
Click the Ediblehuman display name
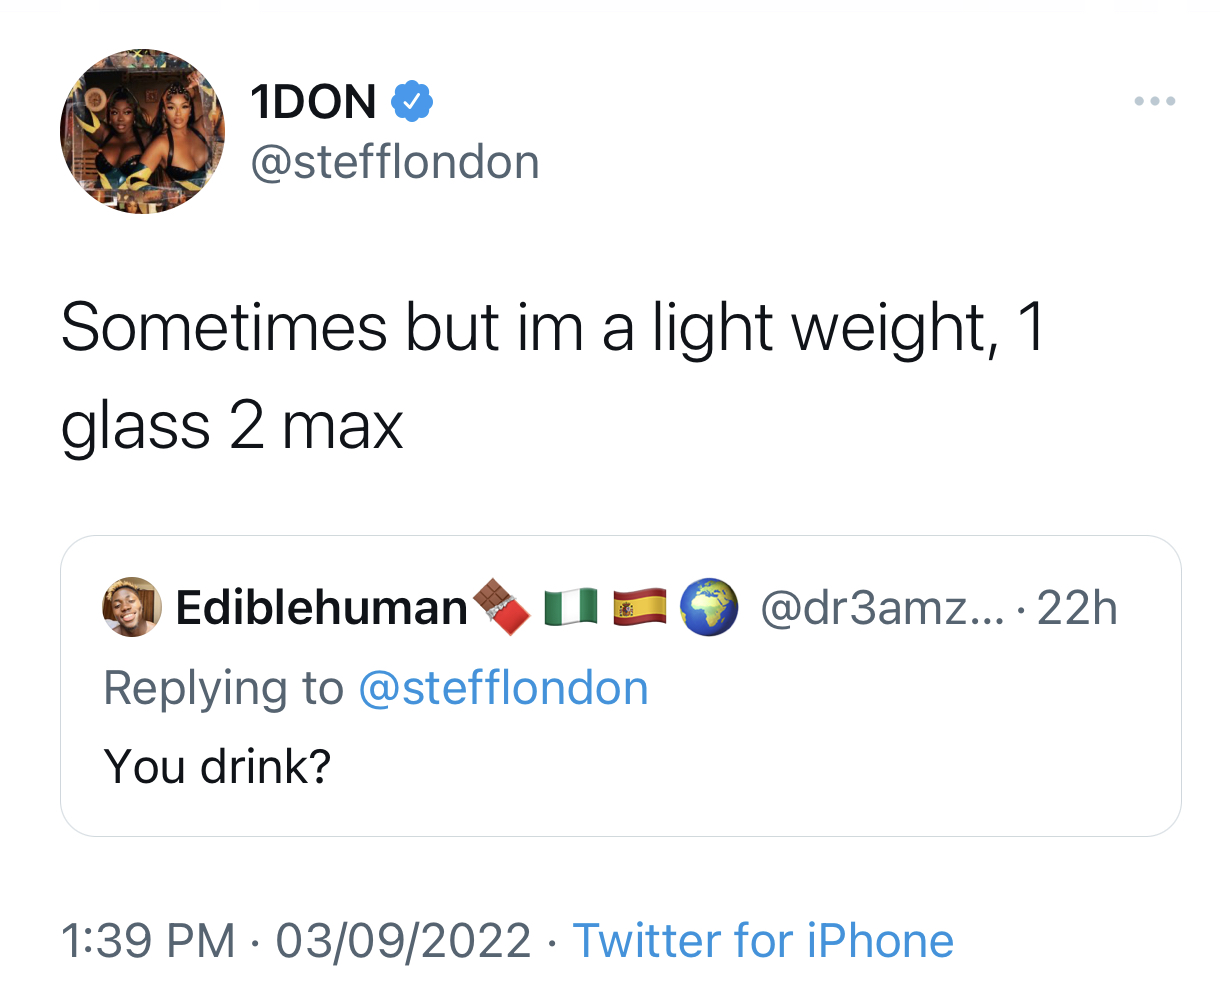(x=321, y=608)
